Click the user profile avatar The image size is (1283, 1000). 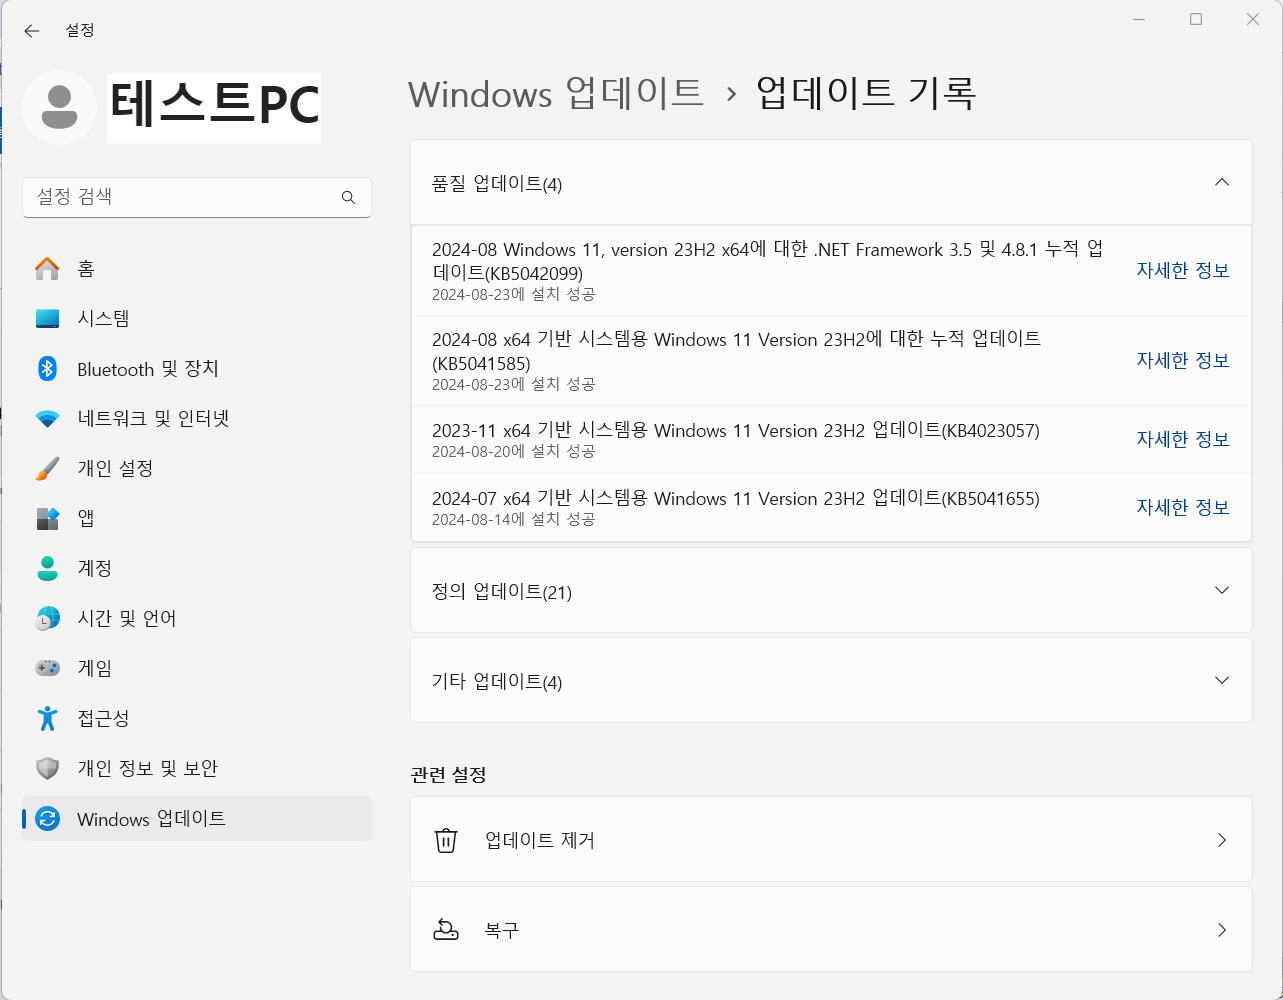59,107
